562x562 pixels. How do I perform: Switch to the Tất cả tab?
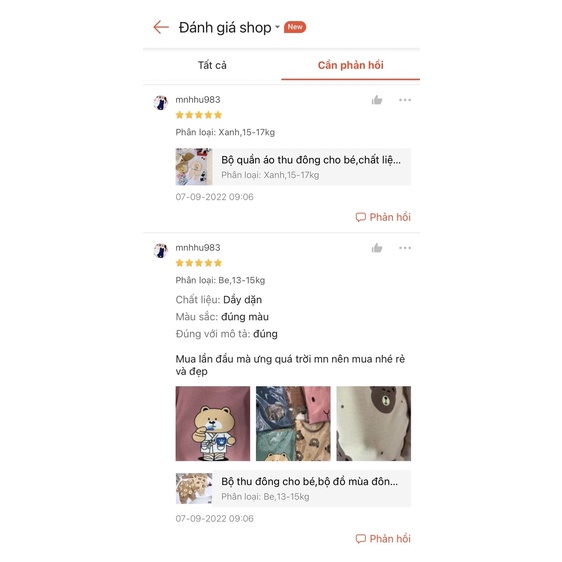pyautogui.click(x=212, y=65)
